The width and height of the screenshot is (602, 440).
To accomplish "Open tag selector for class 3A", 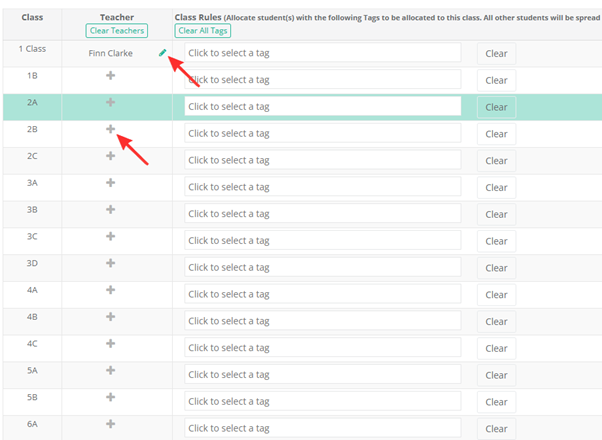I will 322,187.
